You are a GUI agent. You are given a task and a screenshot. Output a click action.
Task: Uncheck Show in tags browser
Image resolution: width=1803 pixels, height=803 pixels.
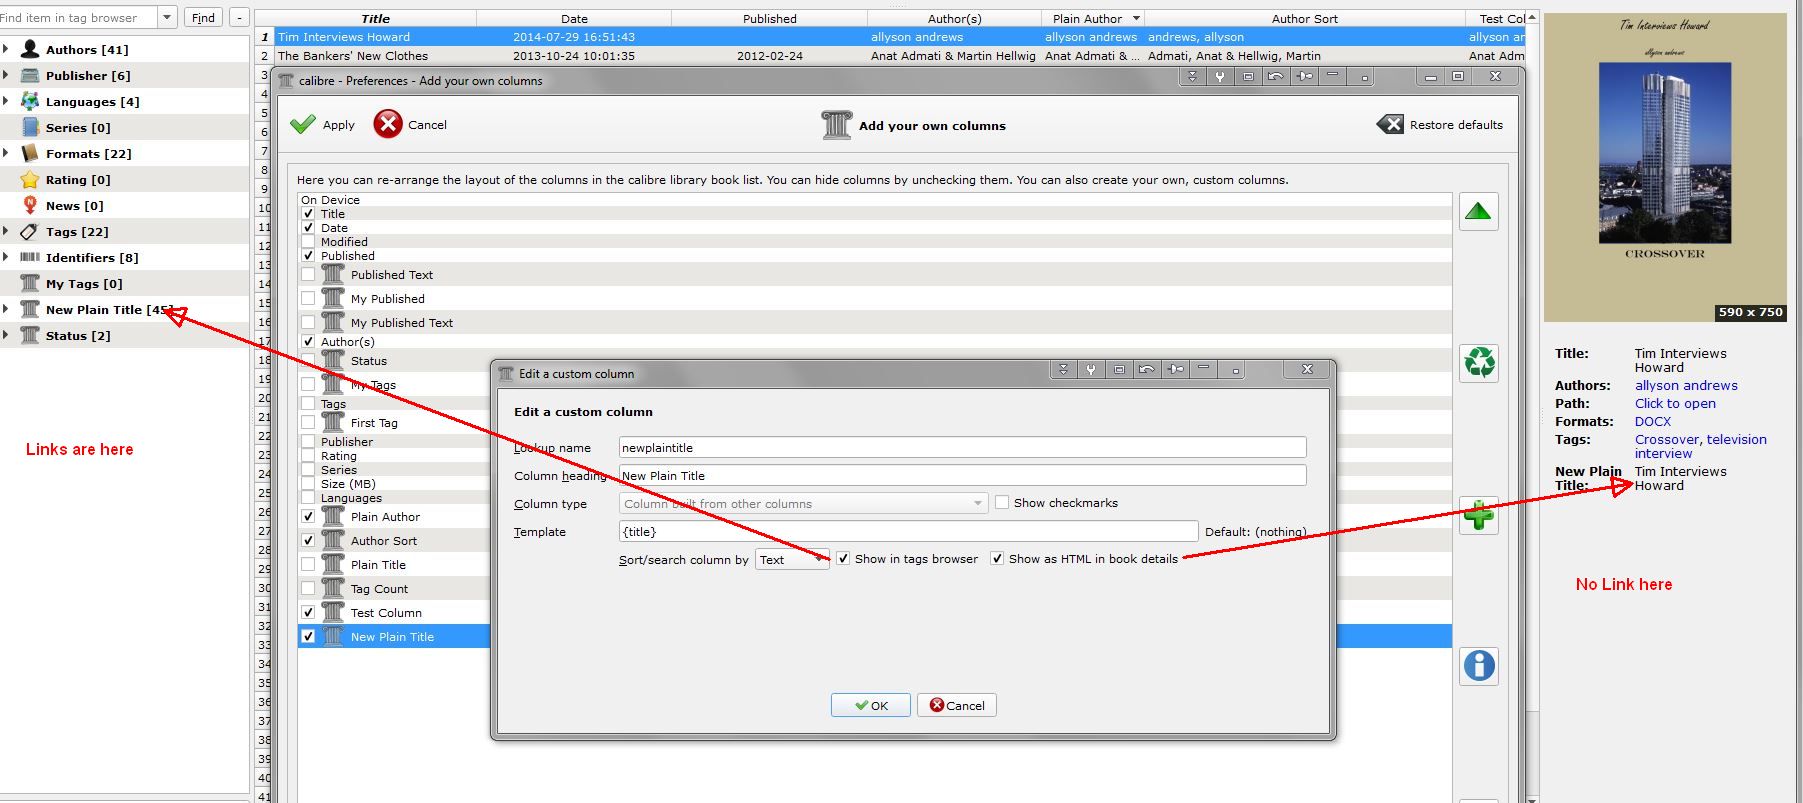(844, 559)
